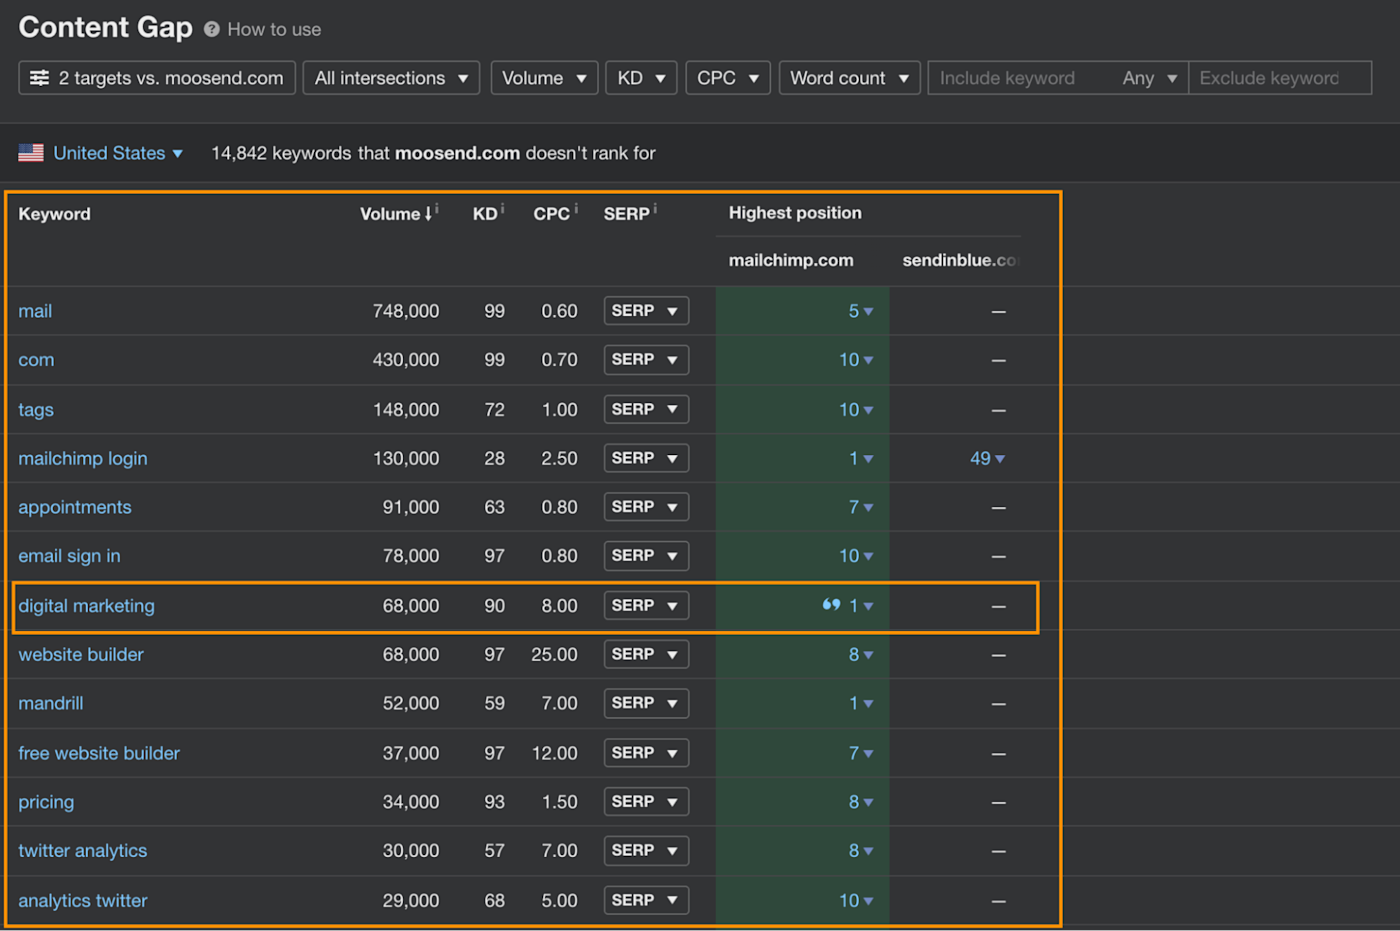Viewport: 1400px width, 931px height.
Task: Click the mailchimp login keyword link
Action: [83, 459]
